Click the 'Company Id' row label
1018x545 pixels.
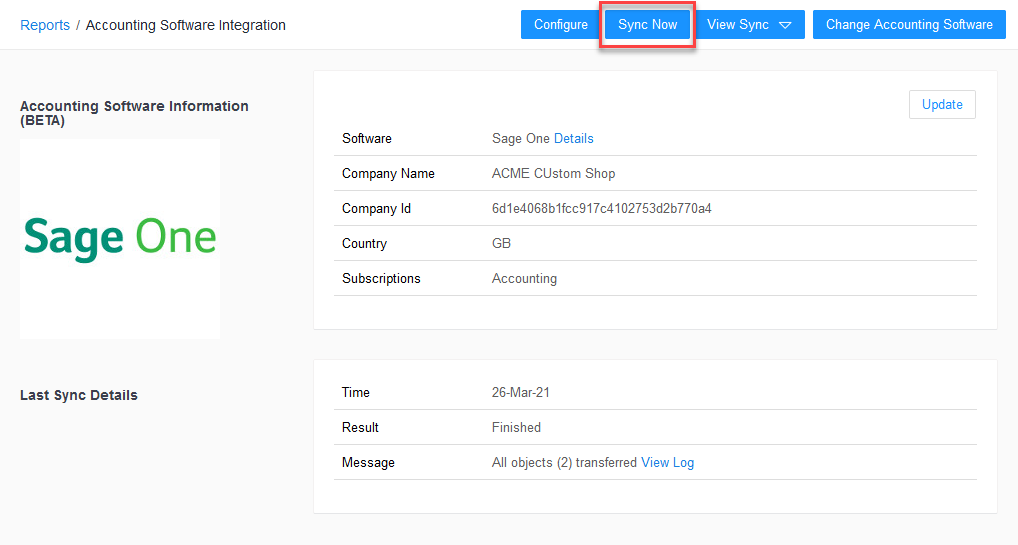click(377, 209)
